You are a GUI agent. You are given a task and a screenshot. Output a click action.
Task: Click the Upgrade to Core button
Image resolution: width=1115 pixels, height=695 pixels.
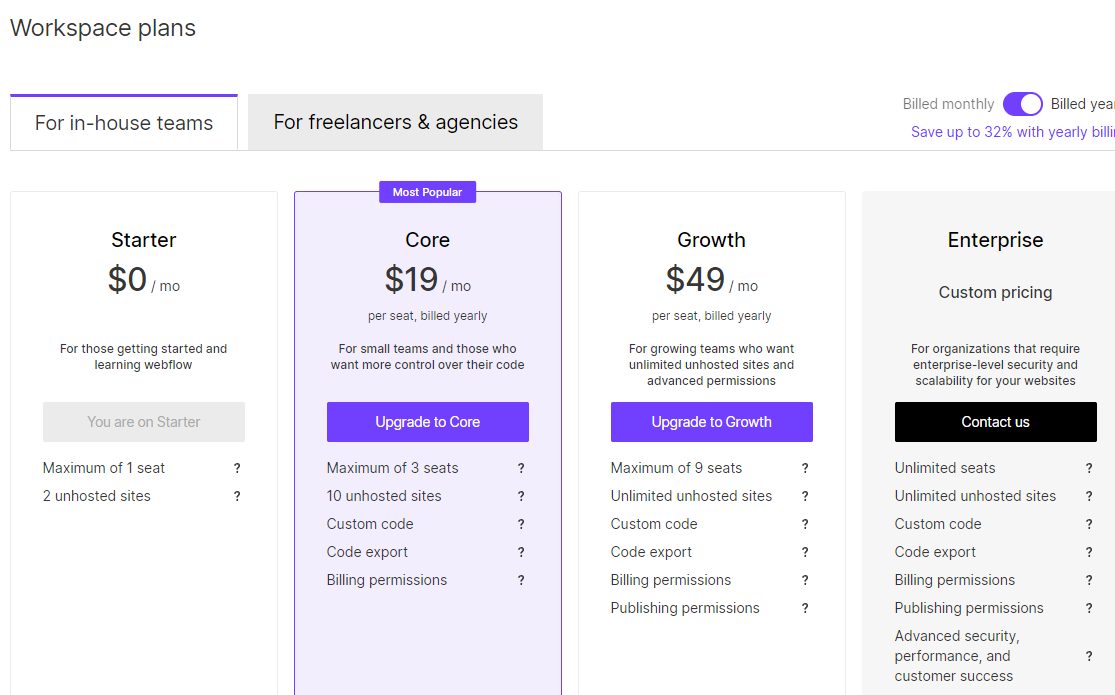click(427, 422)
